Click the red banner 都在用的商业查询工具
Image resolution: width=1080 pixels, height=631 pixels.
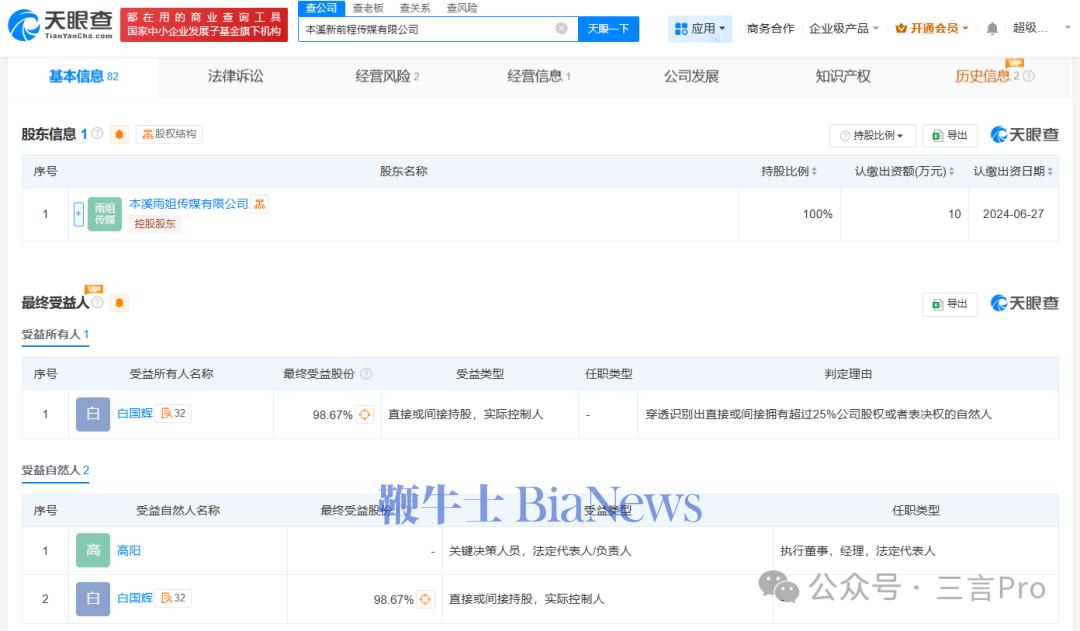click(x=204, y=25)
